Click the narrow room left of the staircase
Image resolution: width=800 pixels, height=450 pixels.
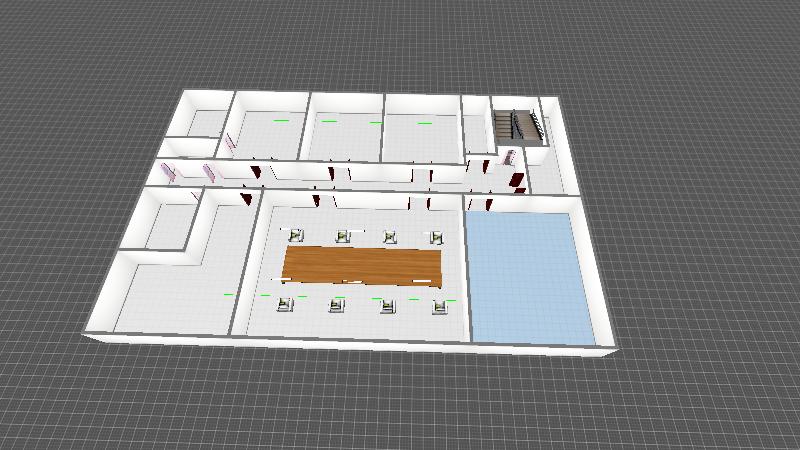474,132
